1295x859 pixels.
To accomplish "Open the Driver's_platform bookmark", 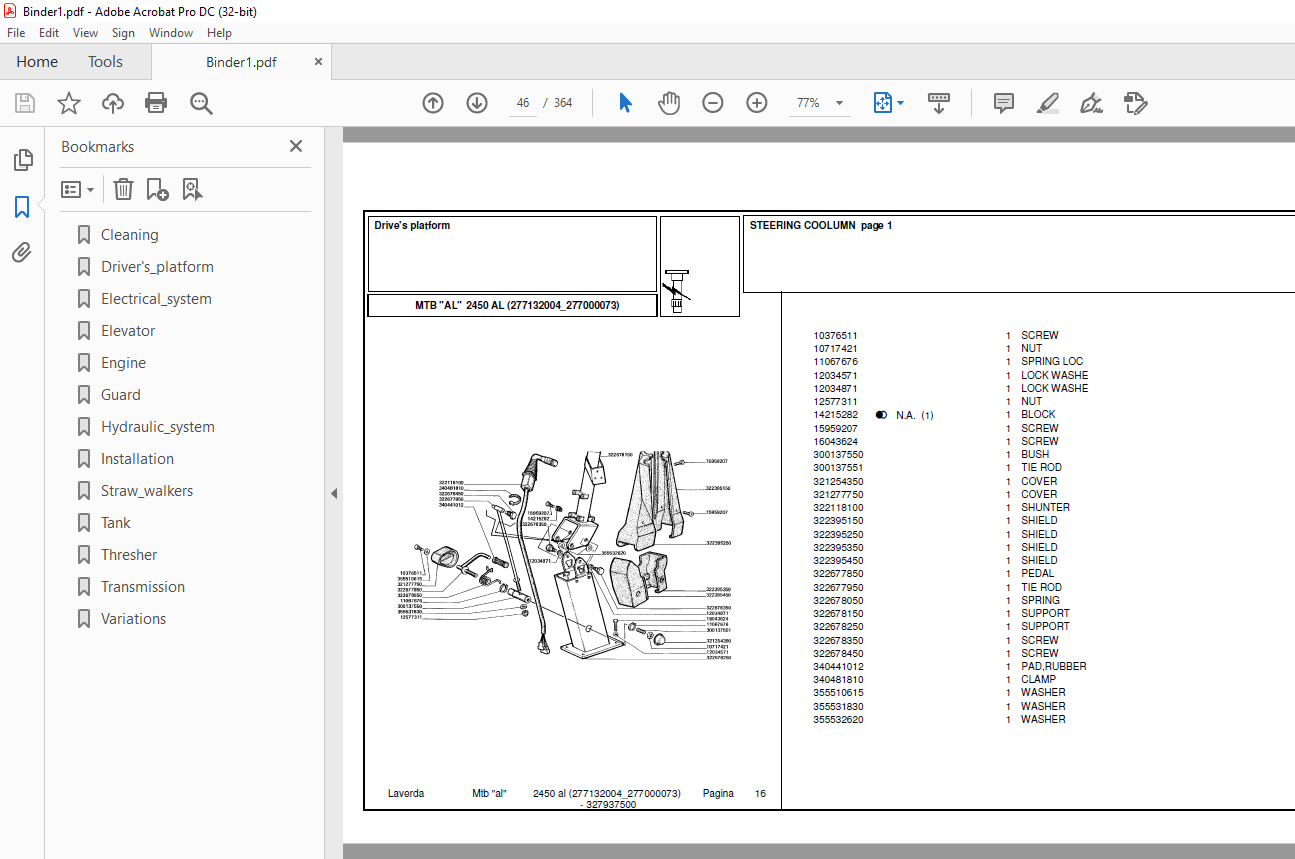I will click(x=157, y=267).
